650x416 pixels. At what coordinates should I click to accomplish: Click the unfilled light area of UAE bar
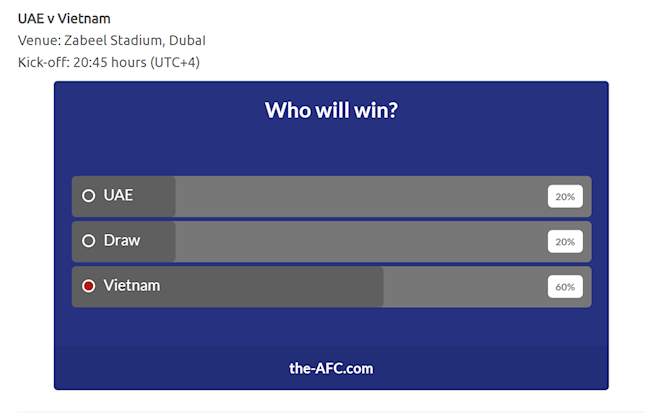(x=360, y=196)
